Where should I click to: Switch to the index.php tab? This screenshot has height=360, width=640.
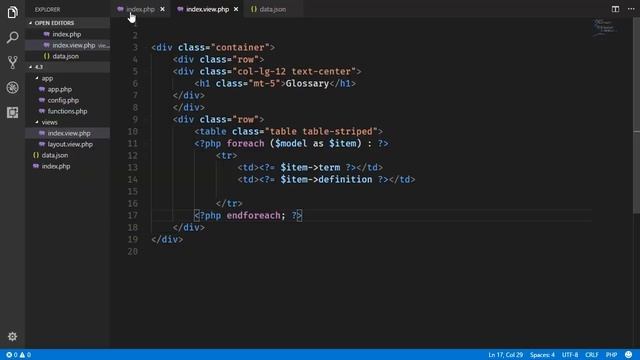tap(140, 9)
